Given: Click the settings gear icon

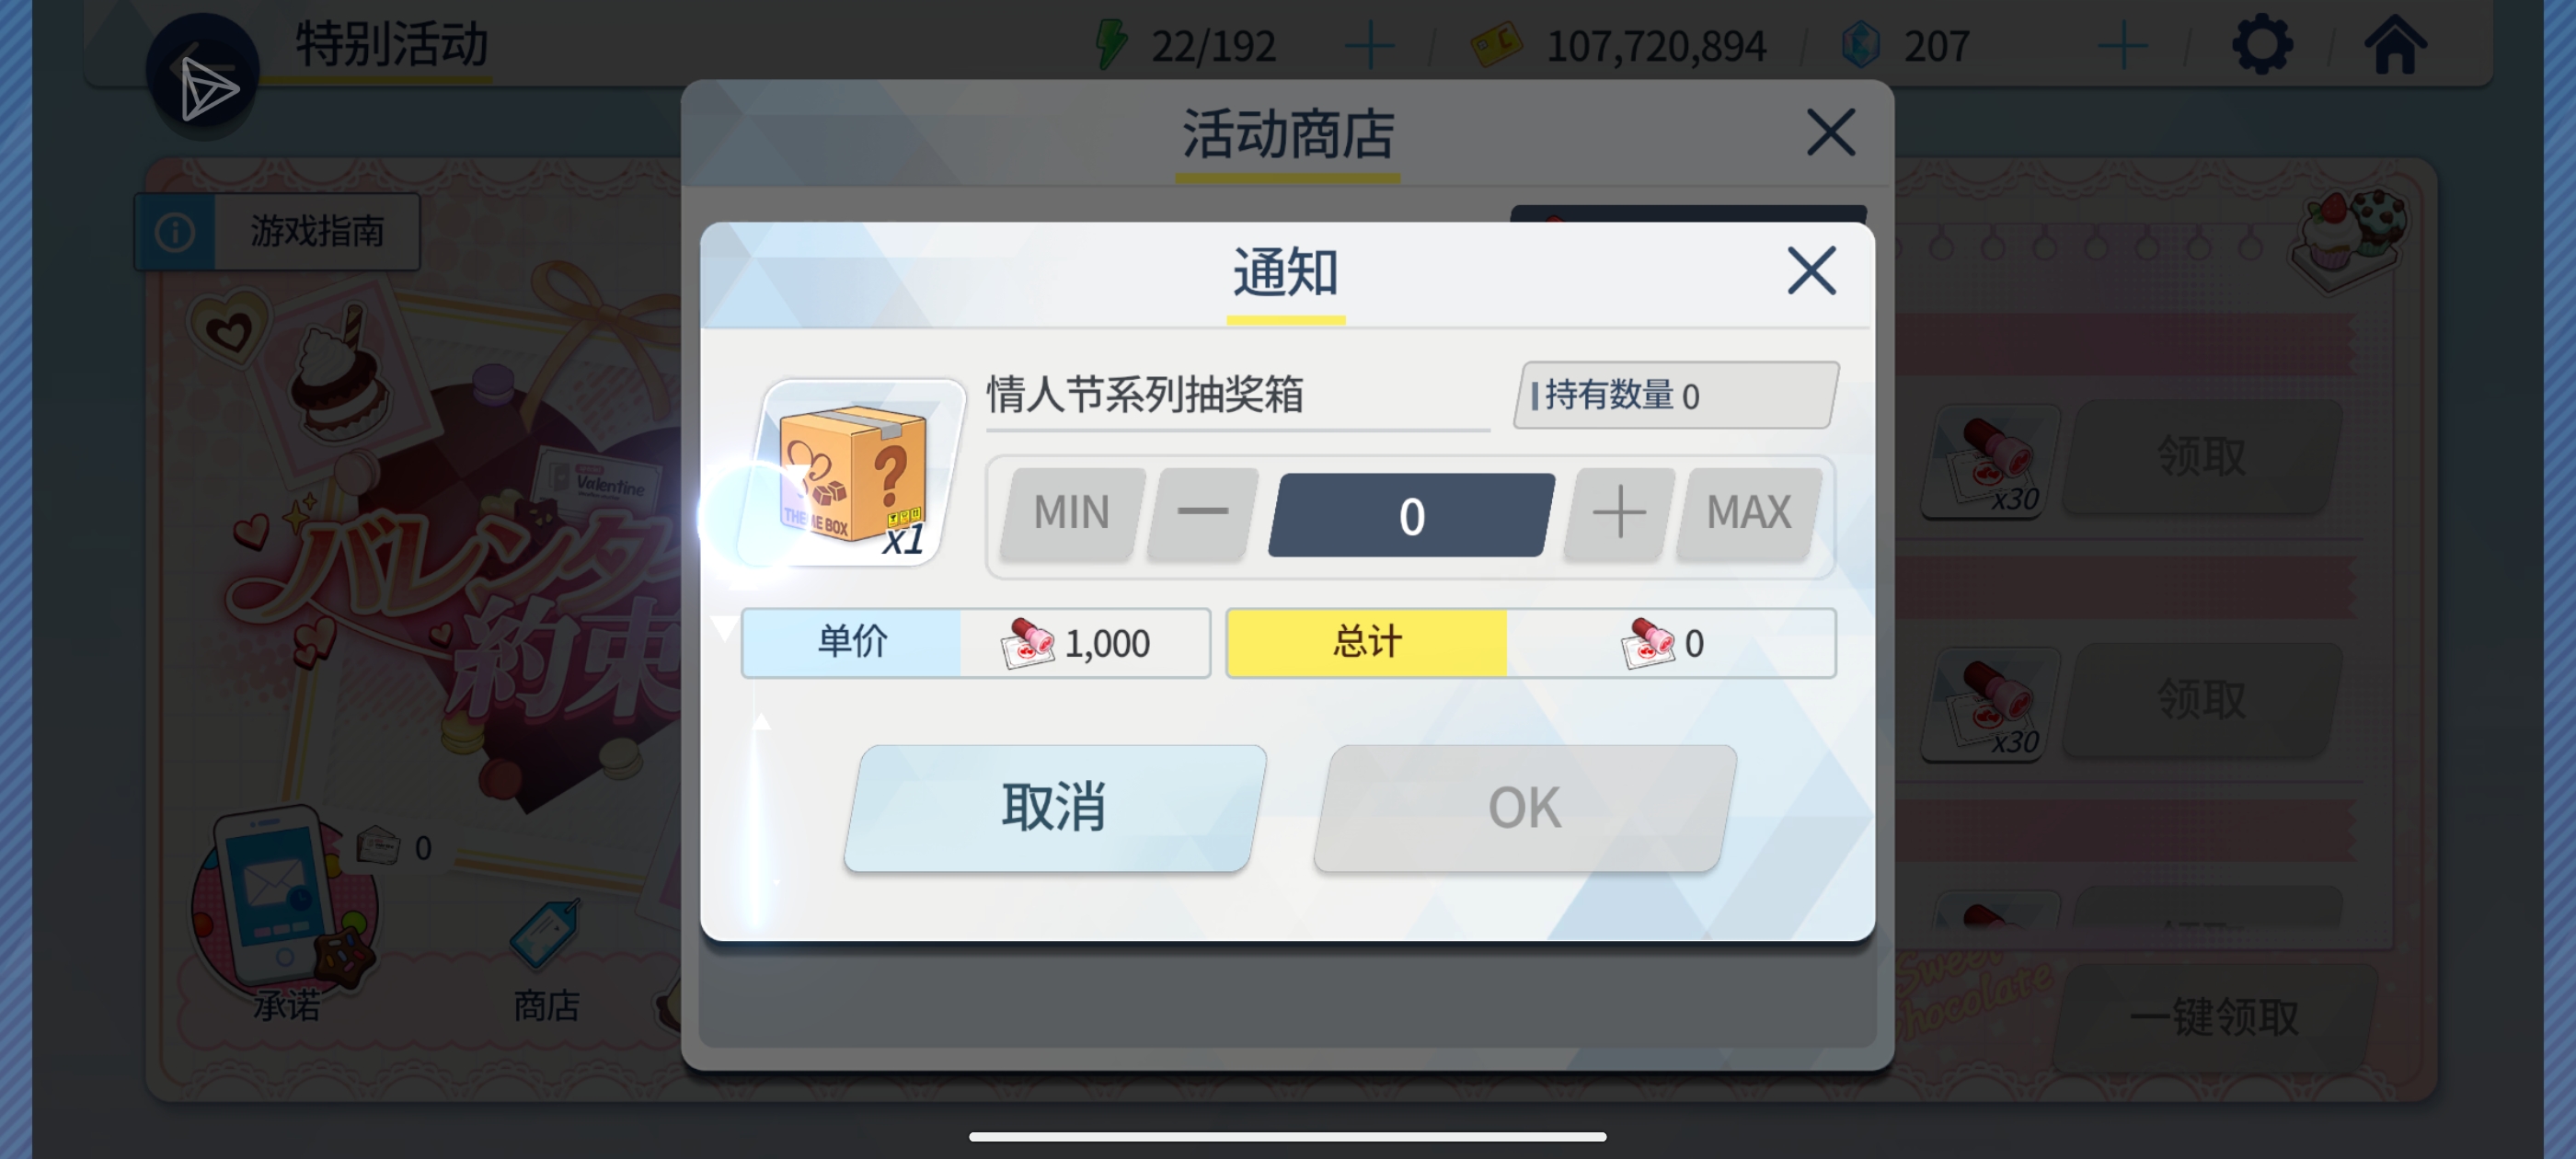Looking at the screenshot, I should [2262, 45].
